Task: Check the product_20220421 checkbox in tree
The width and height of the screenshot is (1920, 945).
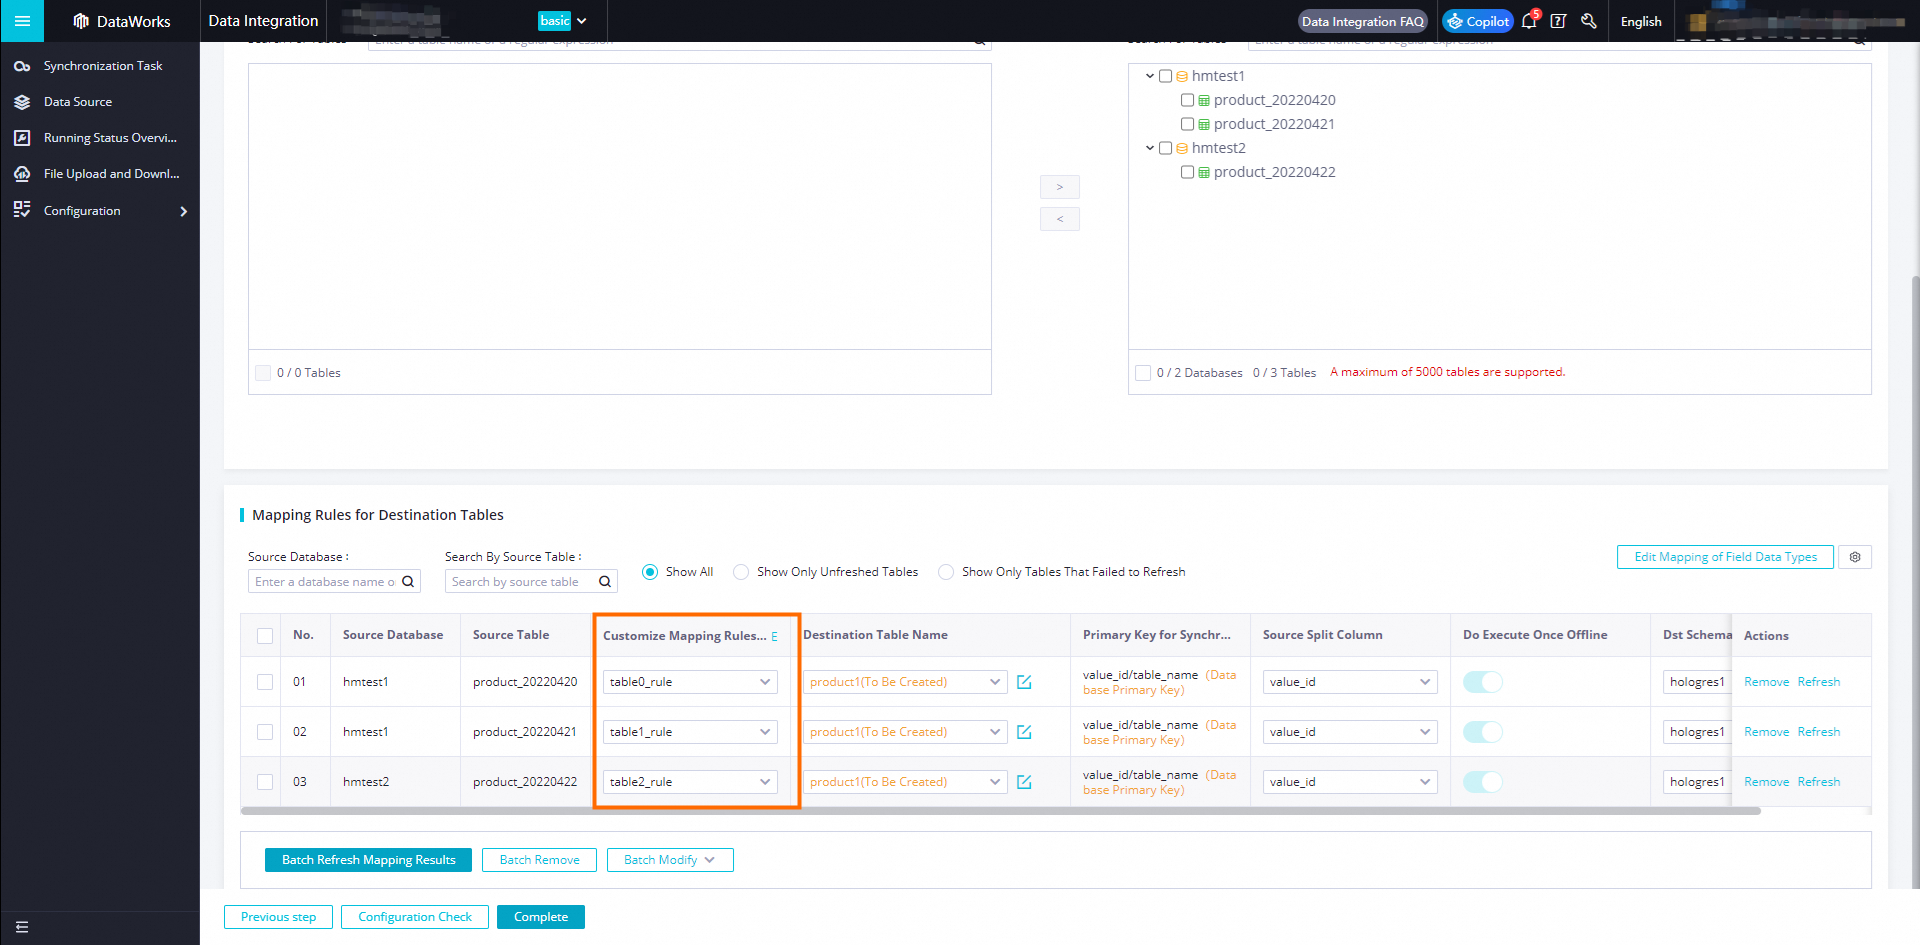Action: point(1187,124)
